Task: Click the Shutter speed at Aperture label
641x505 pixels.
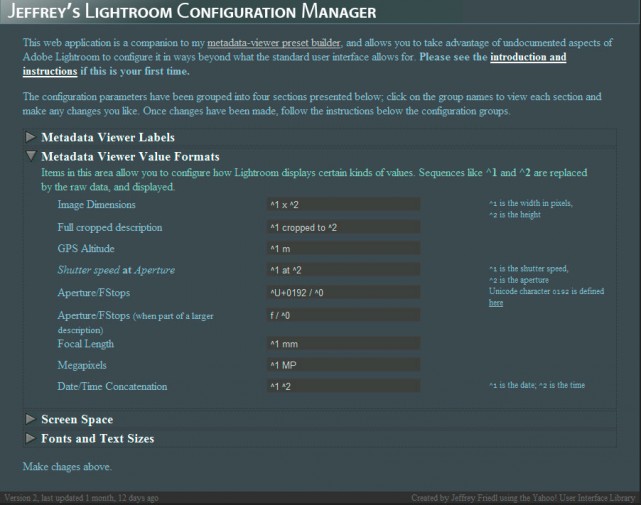Action: pos(116,270)
